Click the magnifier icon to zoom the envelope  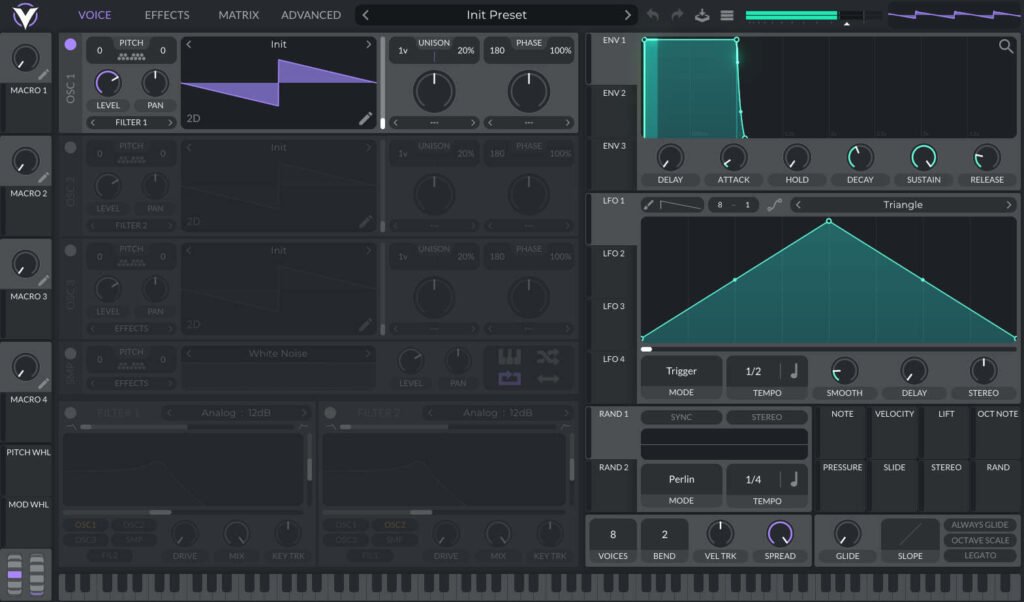[1004, 46]
